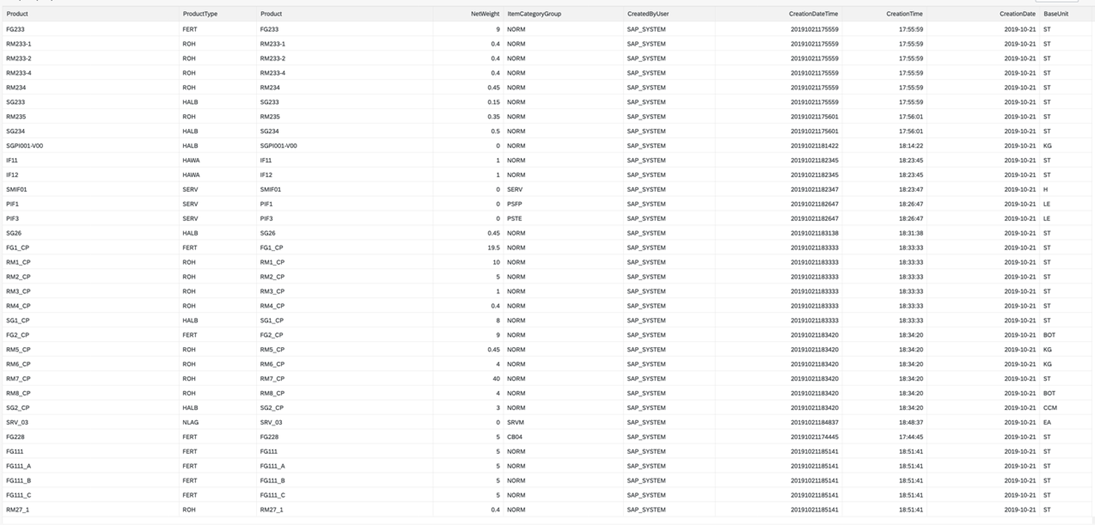Click the CCM base unit cell
Image resolution: width=1095 pixels, height=525 pixels.
[1049, 408]
